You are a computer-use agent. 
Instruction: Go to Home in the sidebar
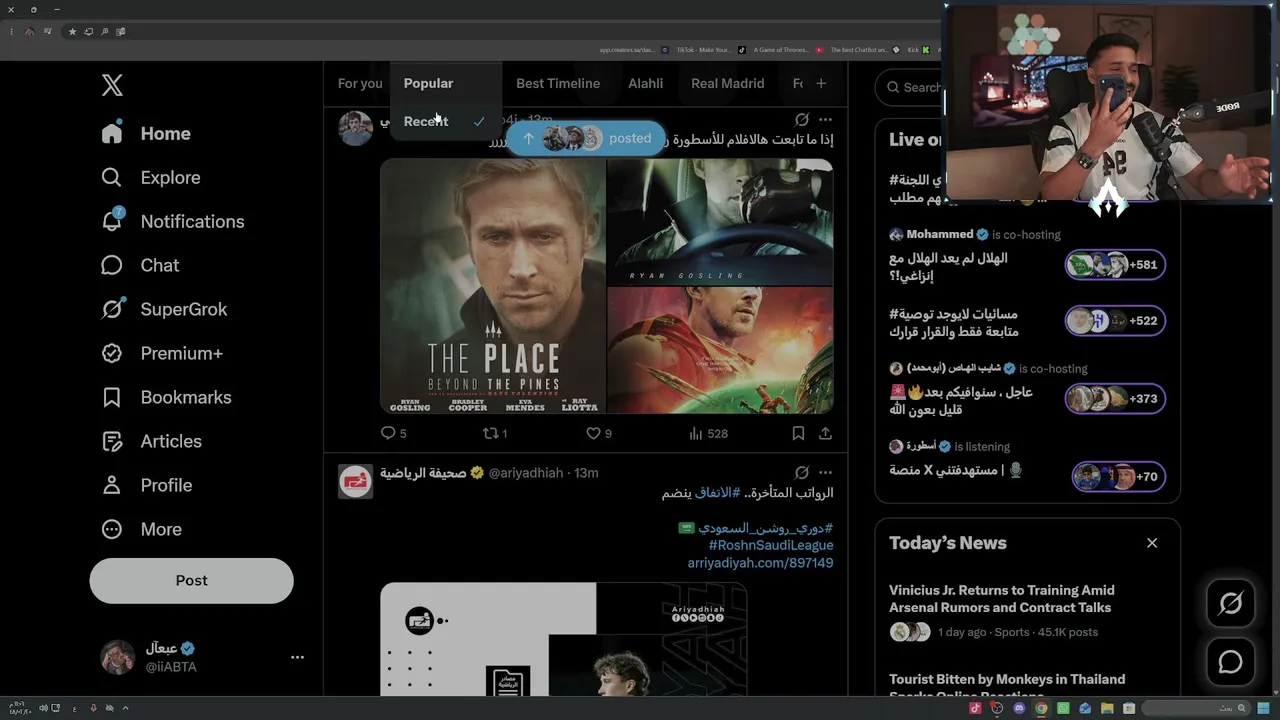click(x=146, y=133)
